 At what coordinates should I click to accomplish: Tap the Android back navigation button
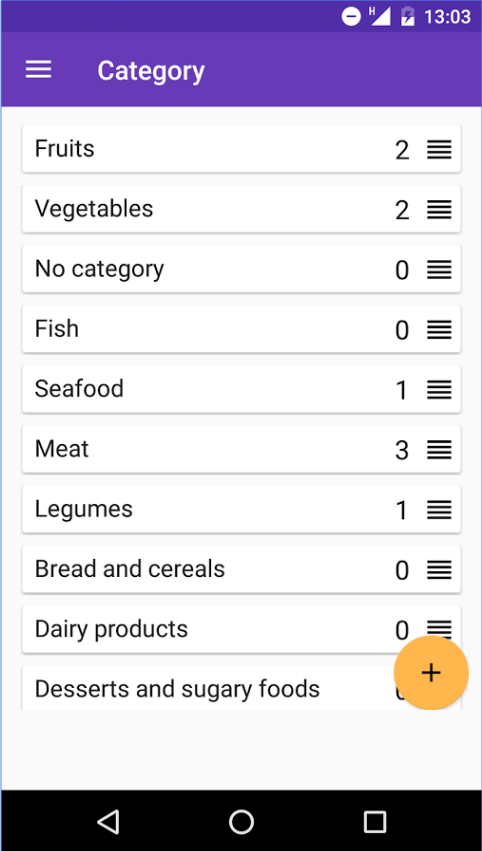109,822
